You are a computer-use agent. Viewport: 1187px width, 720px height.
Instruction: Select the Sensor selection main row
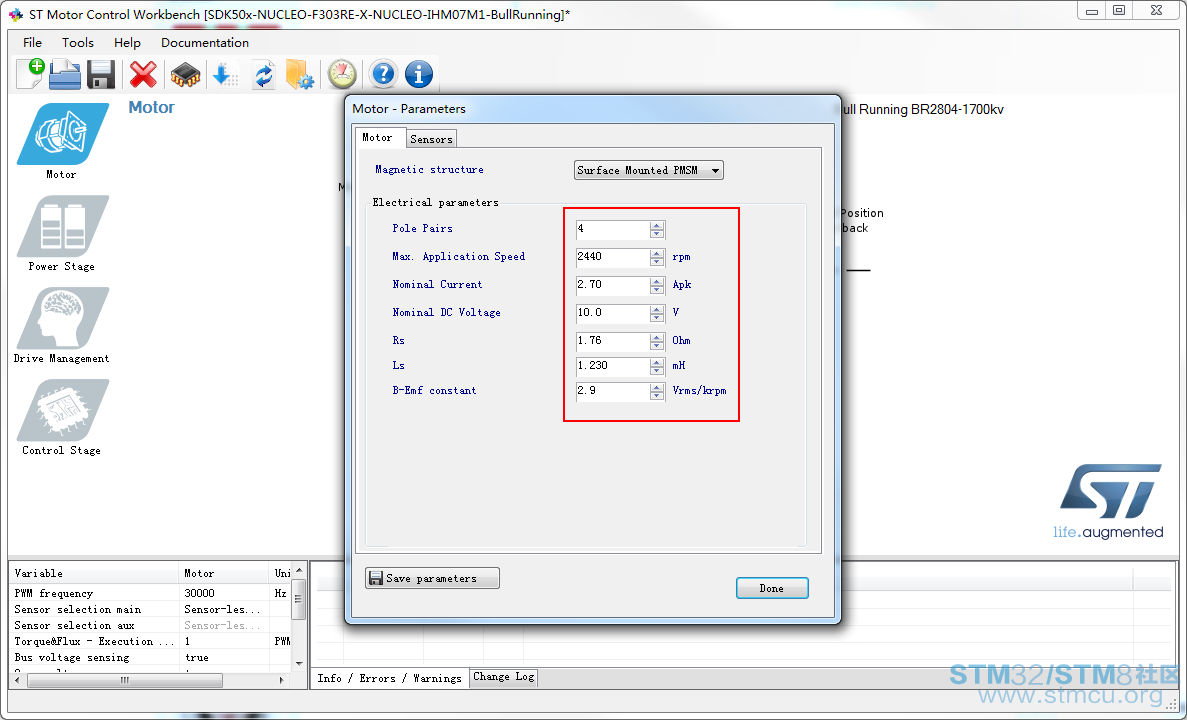point(151,609)
